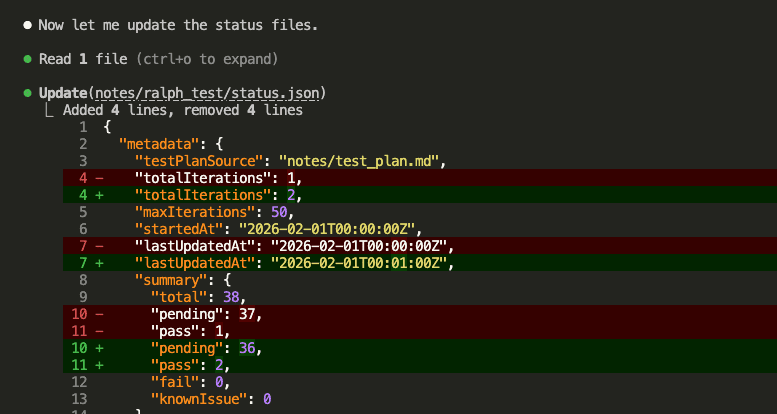Click the white bullet beside 'Now let me update'
Screen dimensions: 777x414
[28, 25]
